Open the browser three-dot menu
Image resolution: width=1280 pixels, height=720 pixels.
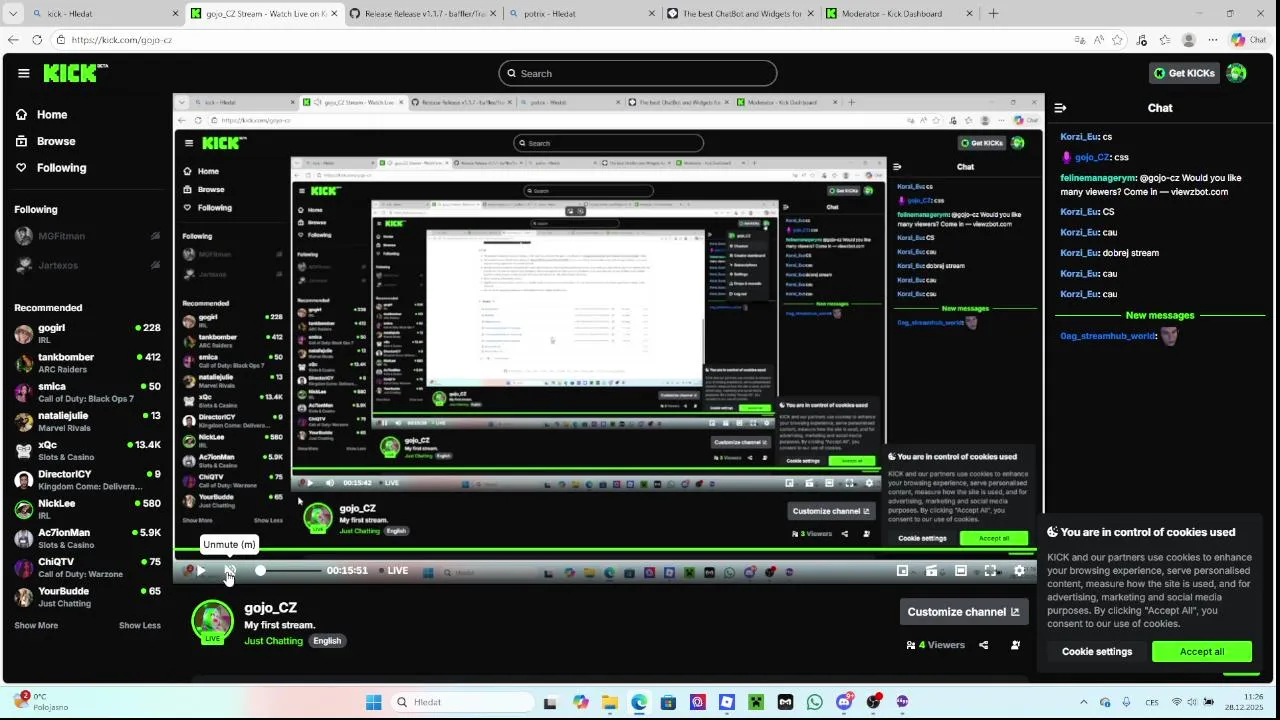(x=1213, y=40)
